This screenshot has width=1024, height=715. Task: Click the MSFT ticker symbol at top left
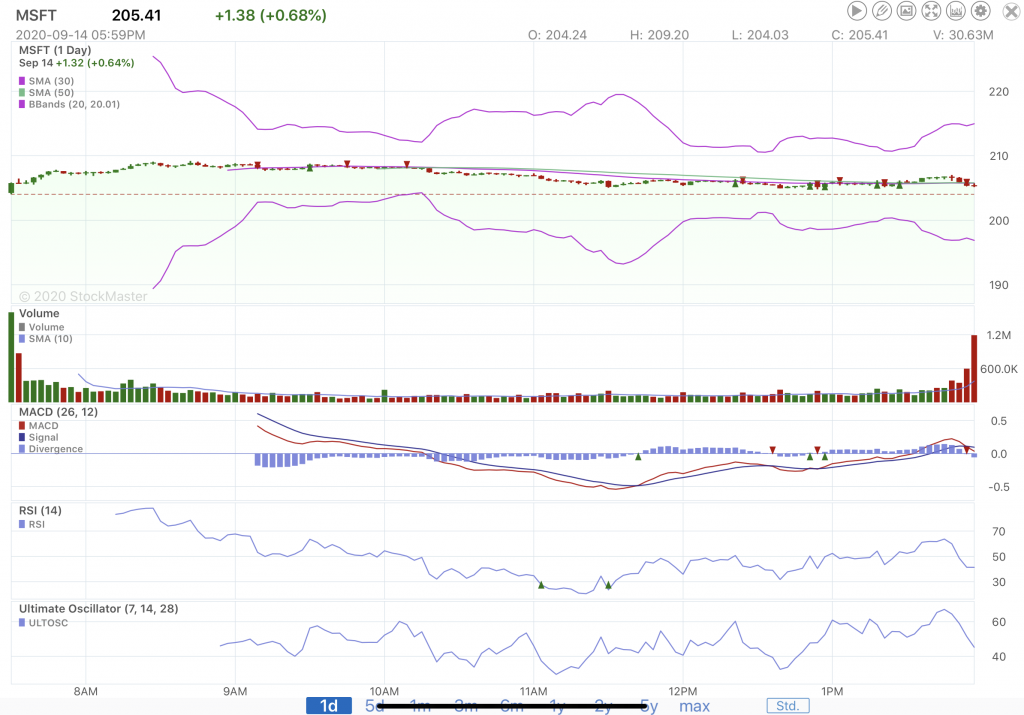(35, 15)
